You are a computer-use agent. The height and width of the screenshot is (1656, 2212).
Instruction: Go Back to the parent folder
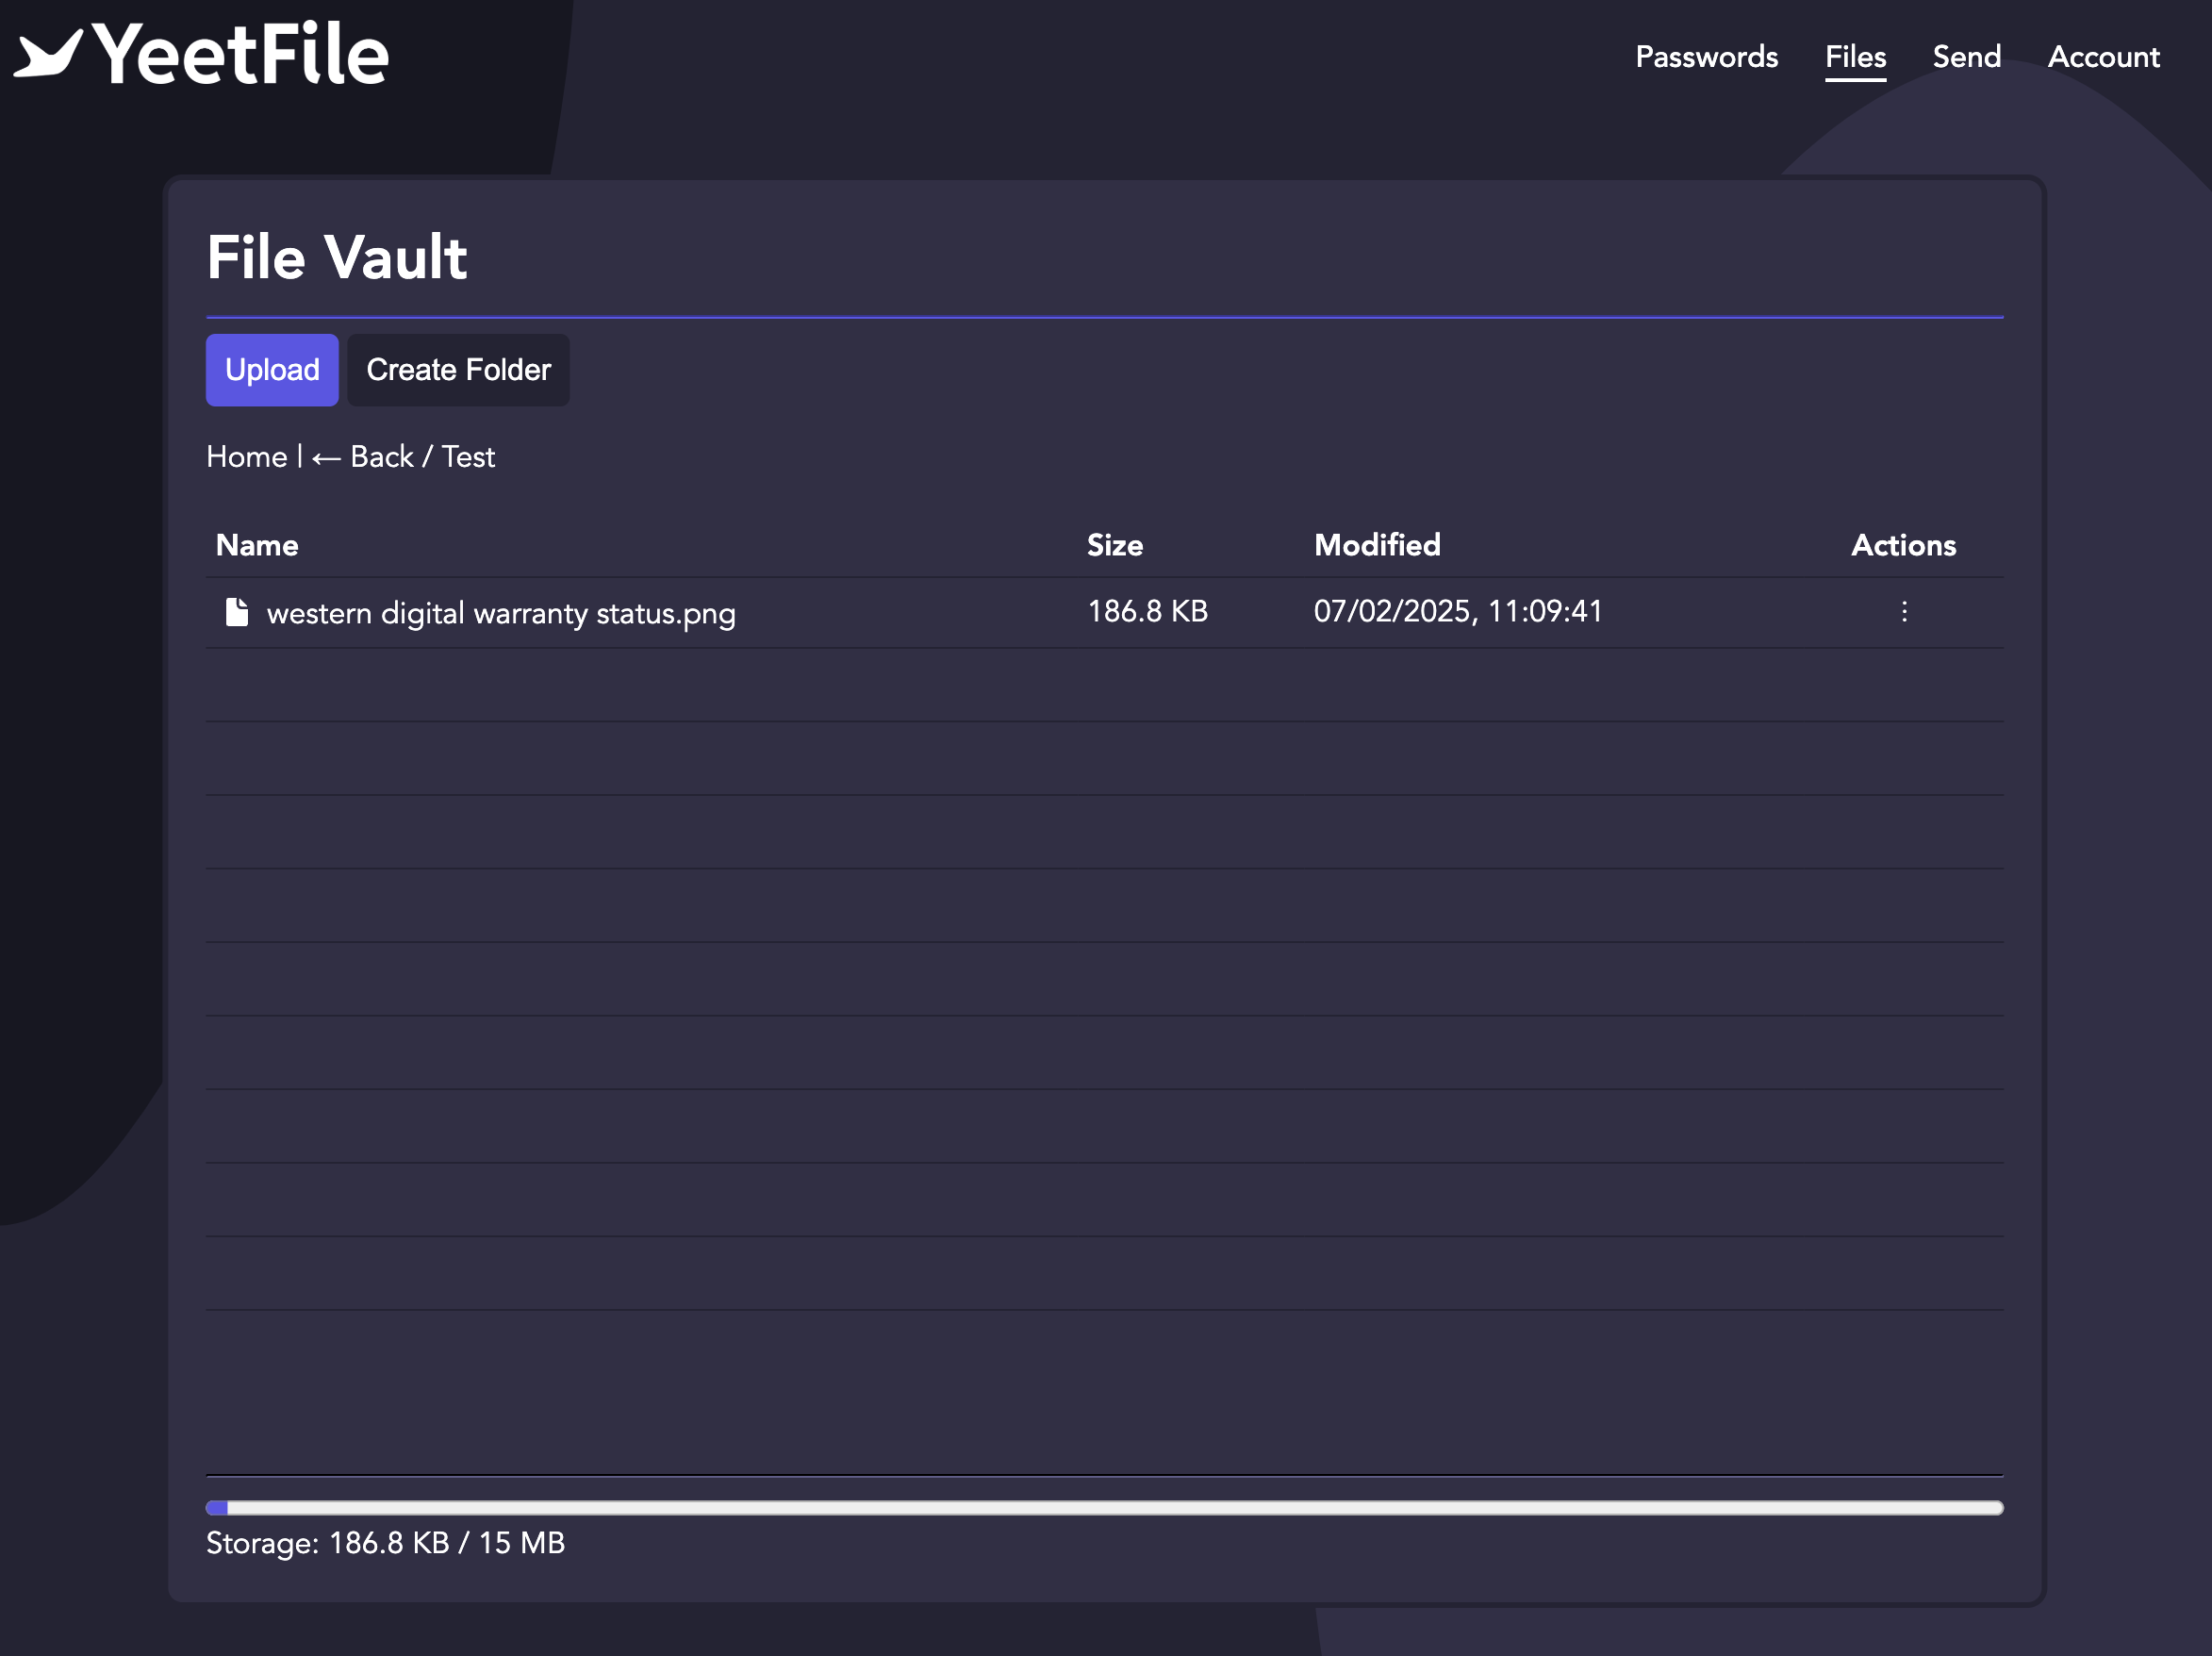[x=362, y=457]
